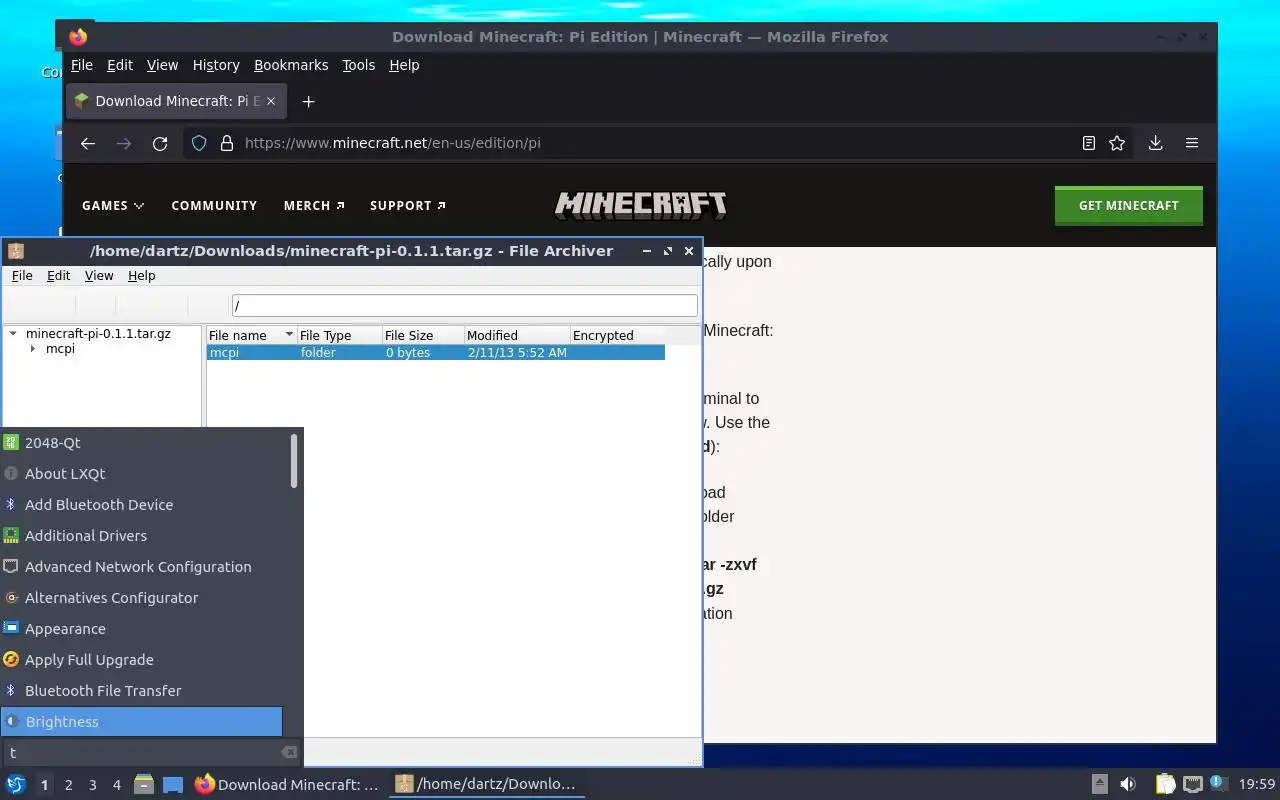
Task: Click the clock showing 19:59
Action: tap(1257, 785)
